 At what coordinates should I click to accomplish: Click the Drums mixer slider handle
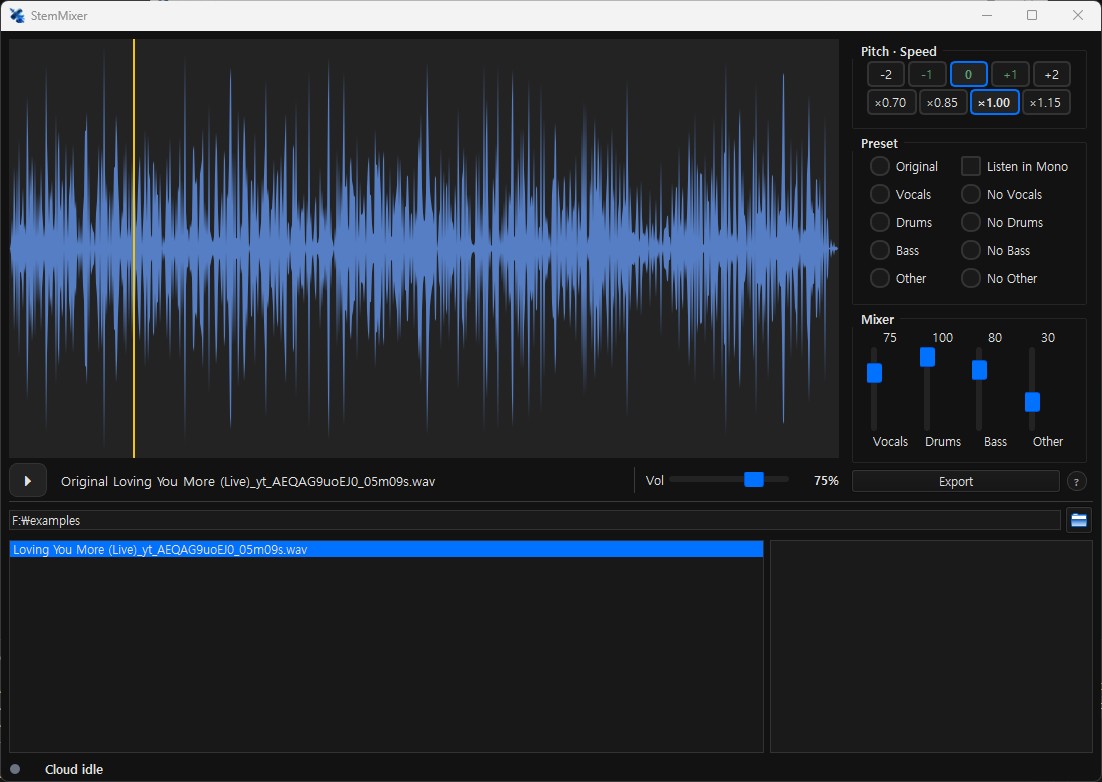coord(927,357)
